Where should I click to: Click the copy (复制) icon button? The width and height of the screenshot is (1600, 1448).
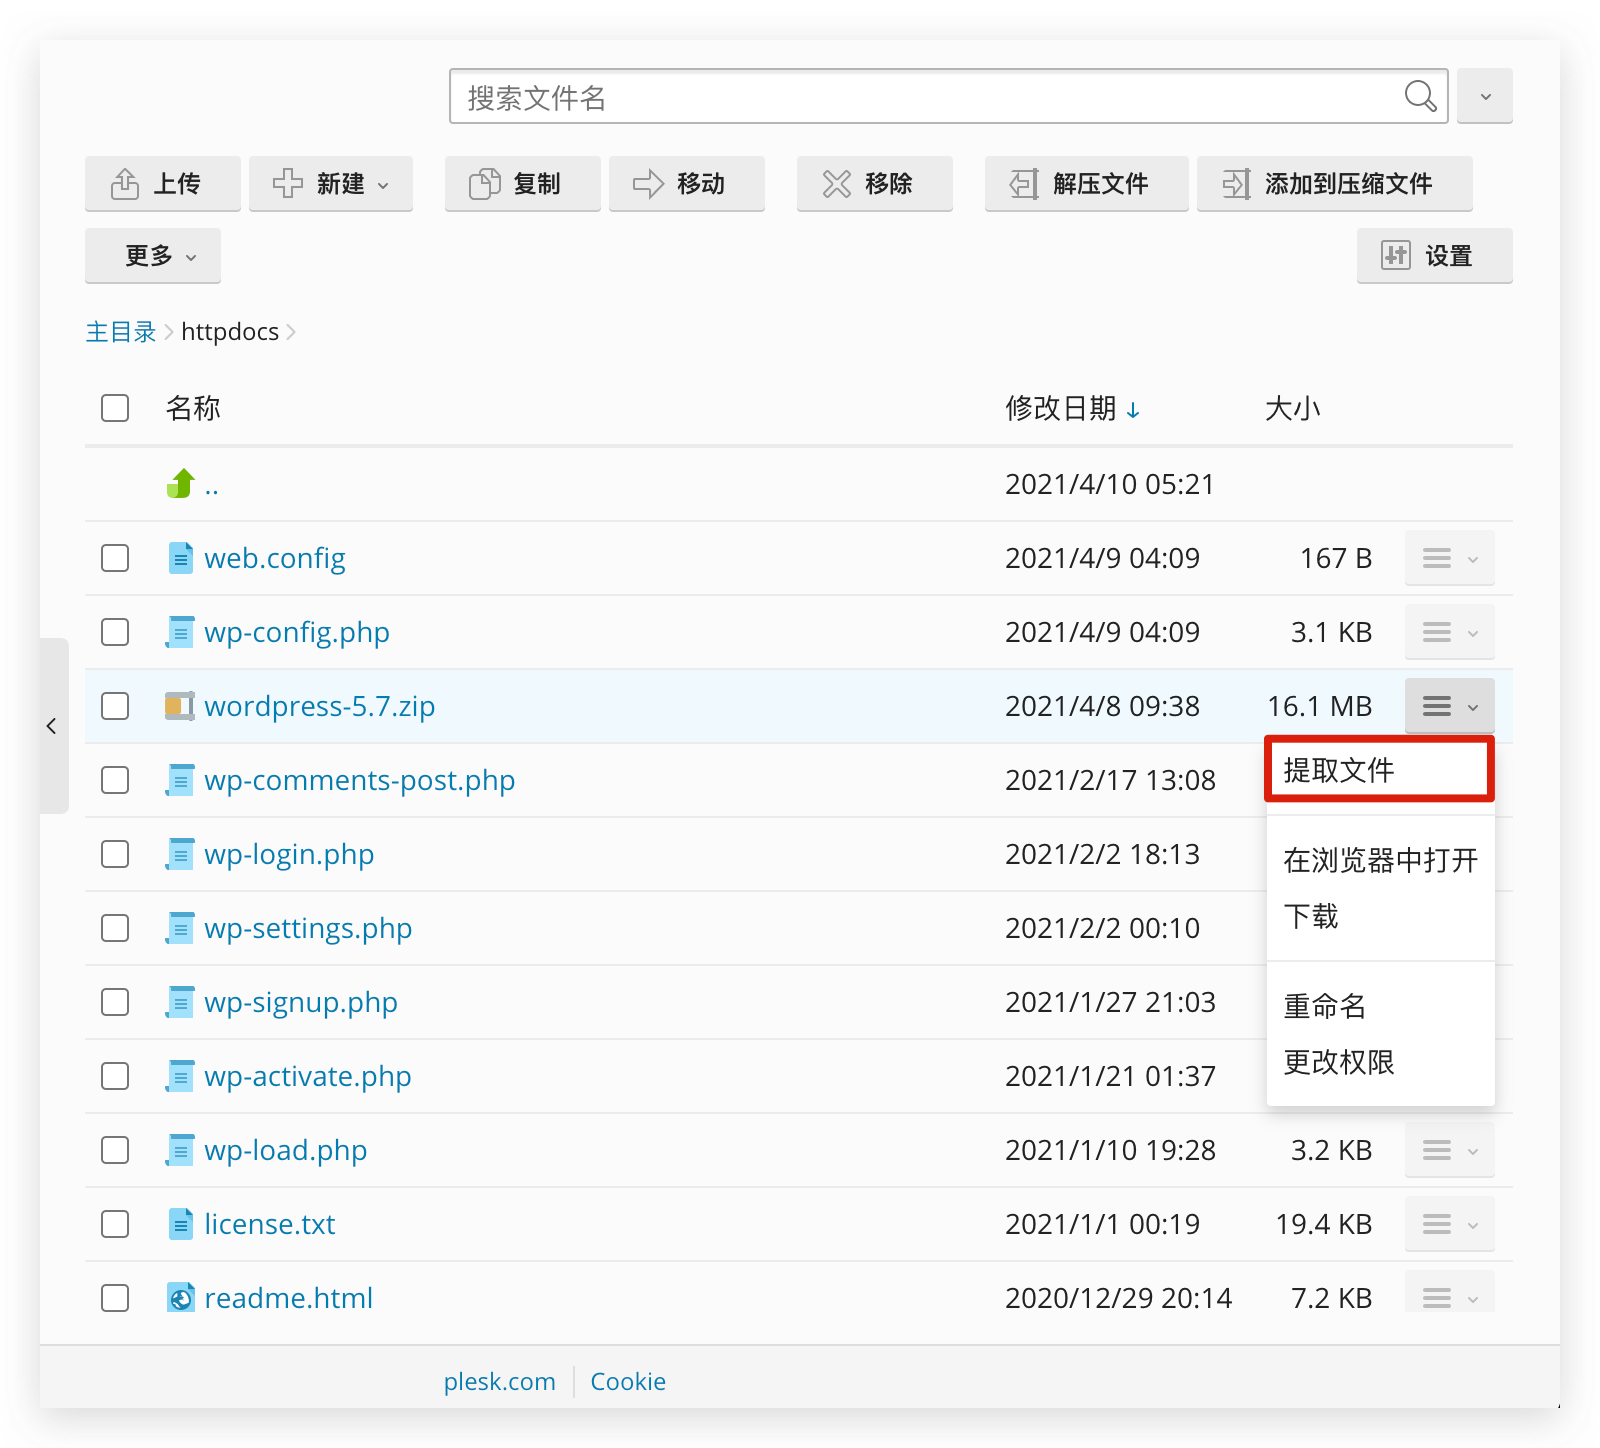521,184
